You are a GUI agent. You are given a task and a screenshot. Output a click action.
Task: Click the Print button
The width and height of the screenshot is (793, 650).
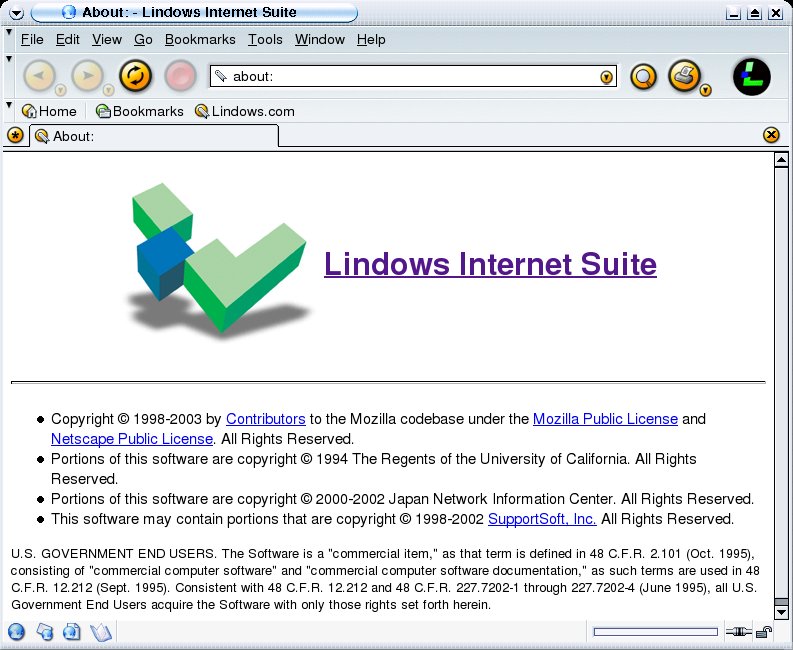point(684,76)
